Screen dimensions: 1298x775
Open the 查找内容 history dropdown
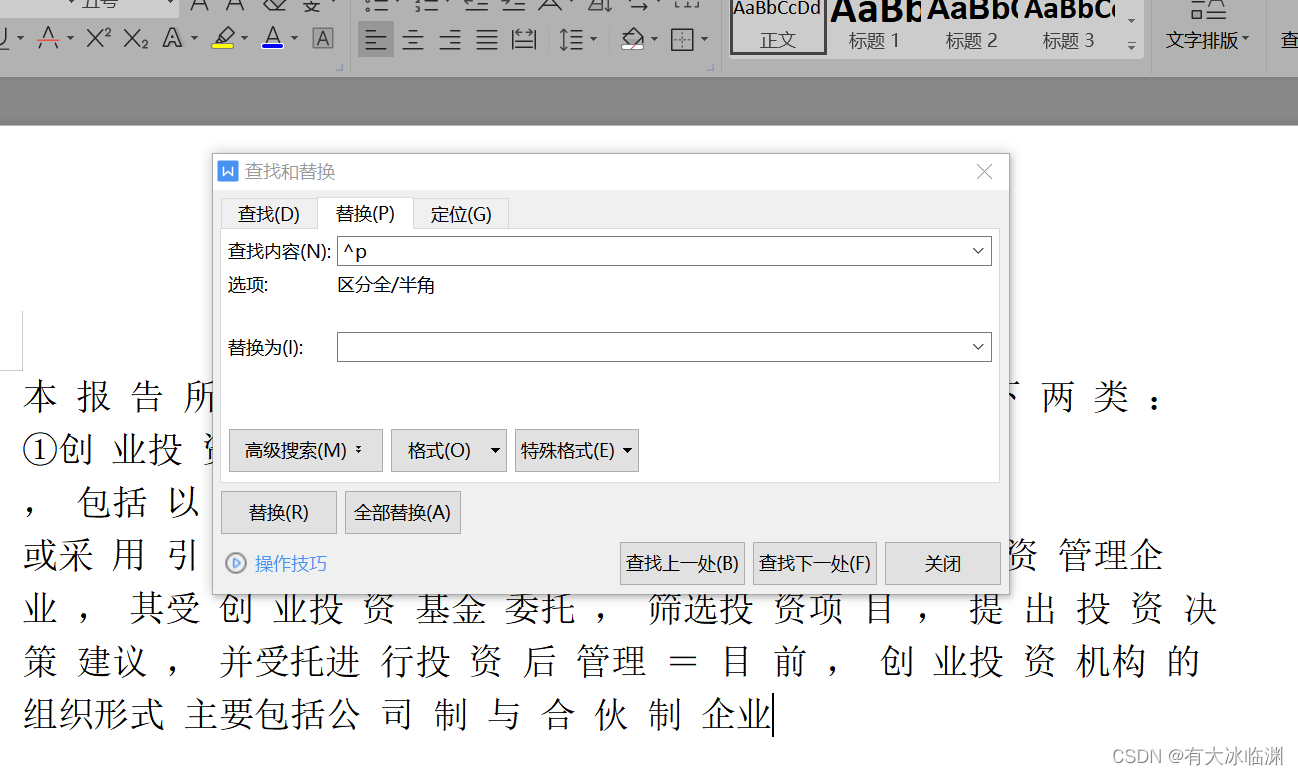click(979, 251)
